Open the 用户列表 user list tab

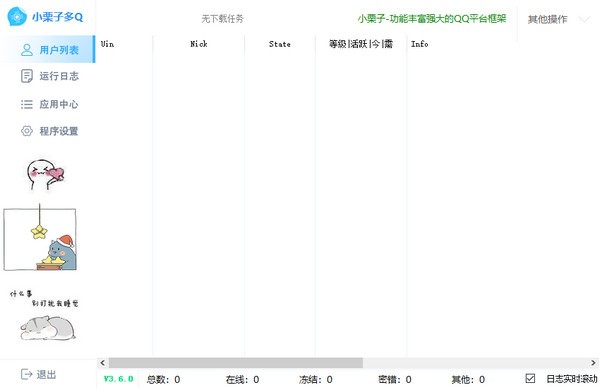pyautogui.click(x=47, y=49)
